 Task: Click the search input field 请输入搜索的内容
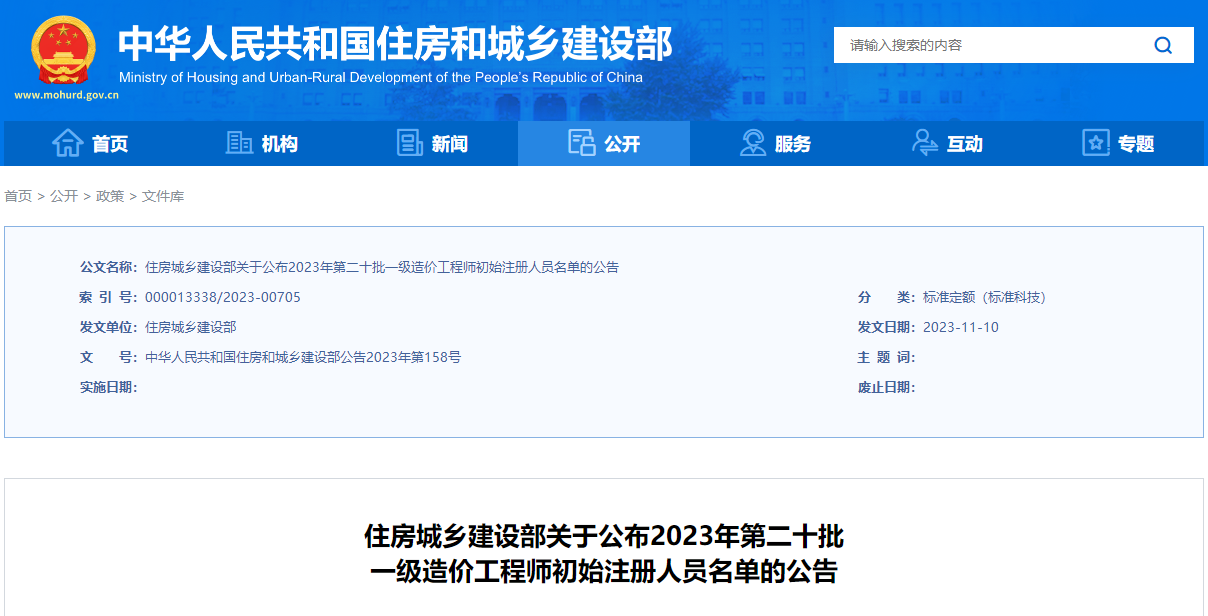tap(950, 45)
